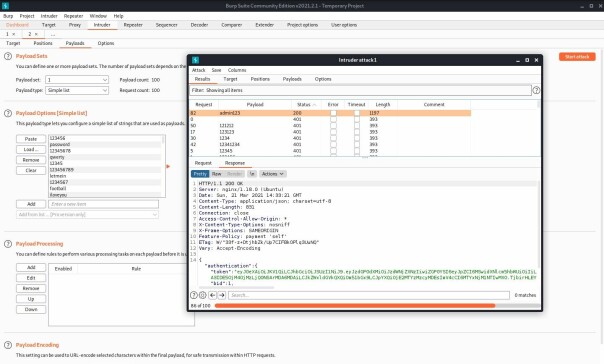Open the Payload set dropdown
604x364 pixels.
click(77, 80)
